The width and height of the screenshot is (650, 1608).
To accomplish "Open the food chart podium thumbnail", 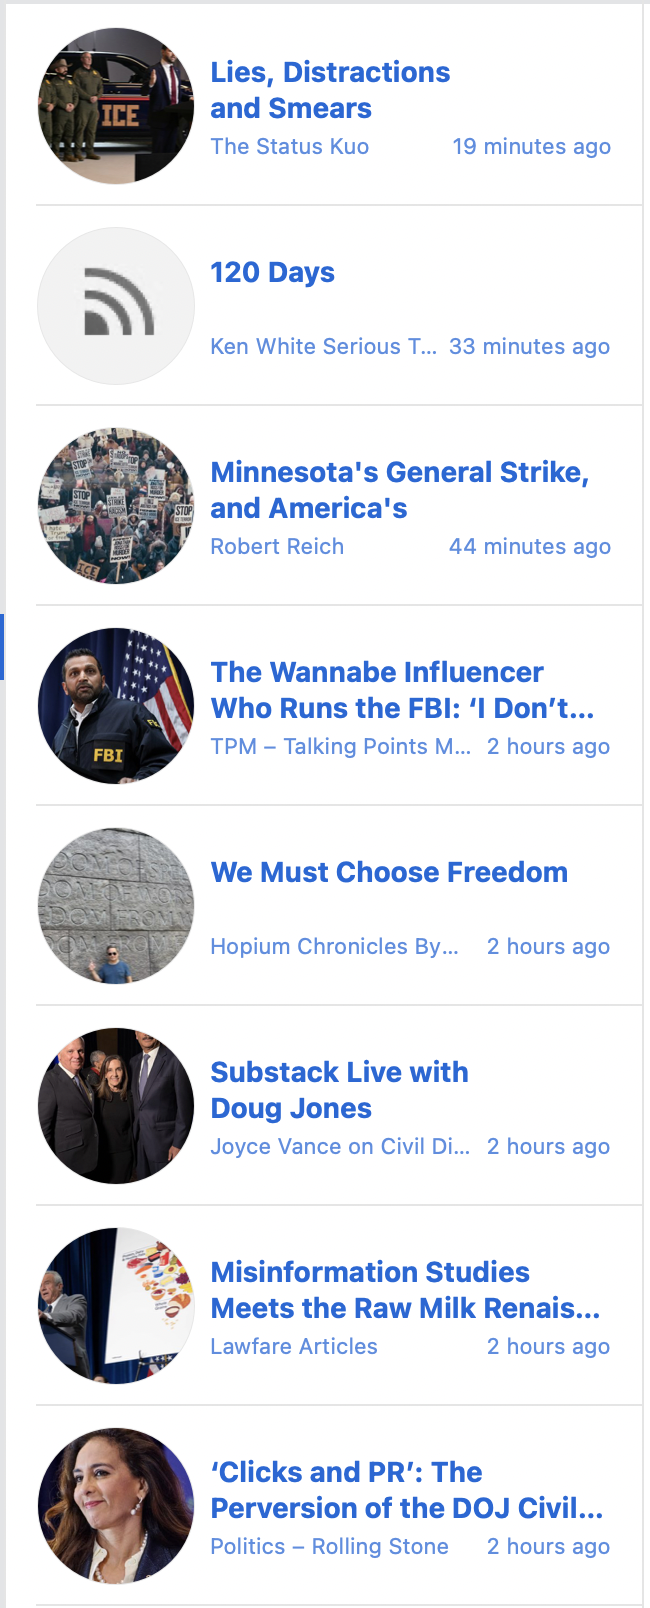I will pyautogui.click(x=116, y=1306).
